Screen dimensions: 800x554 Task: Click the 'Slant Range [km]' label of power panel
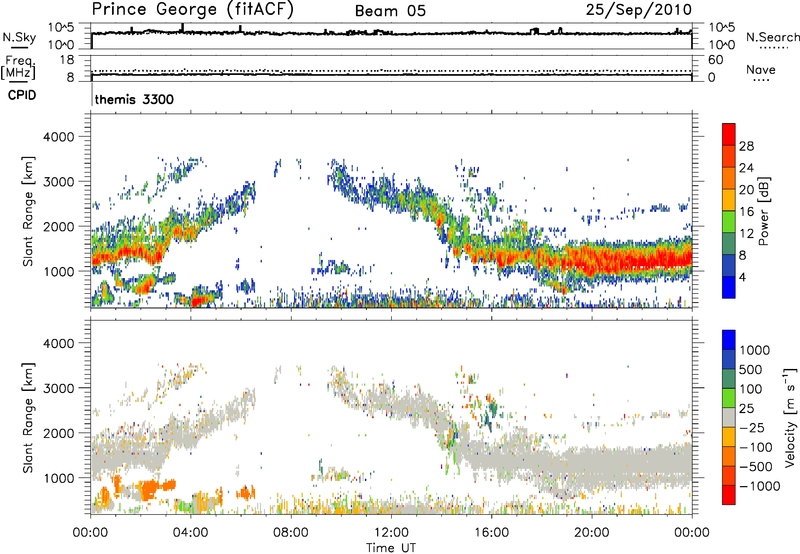pyautogui.click(x=28, y=211)
